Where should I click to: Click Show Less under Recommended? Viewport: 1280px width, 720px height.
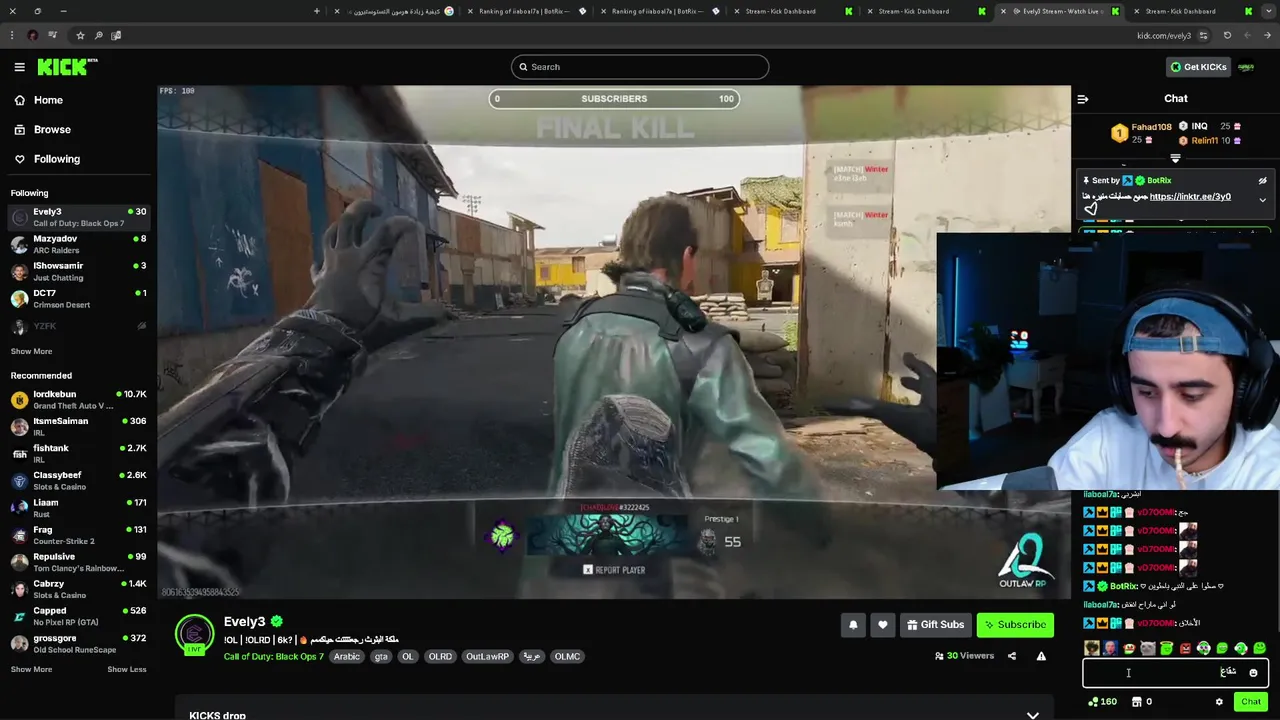[127, 669]
